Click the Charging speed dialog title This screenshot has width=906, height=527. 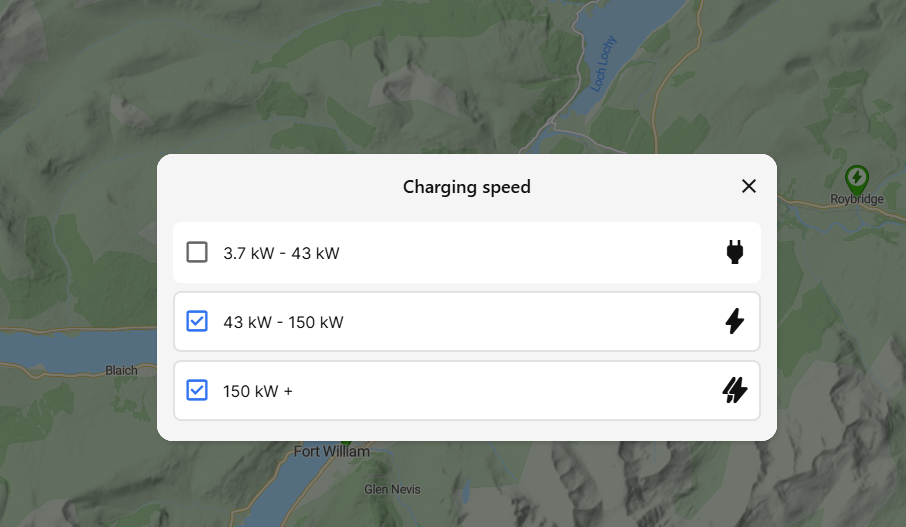pyautogui.click(x=466, y=187)
